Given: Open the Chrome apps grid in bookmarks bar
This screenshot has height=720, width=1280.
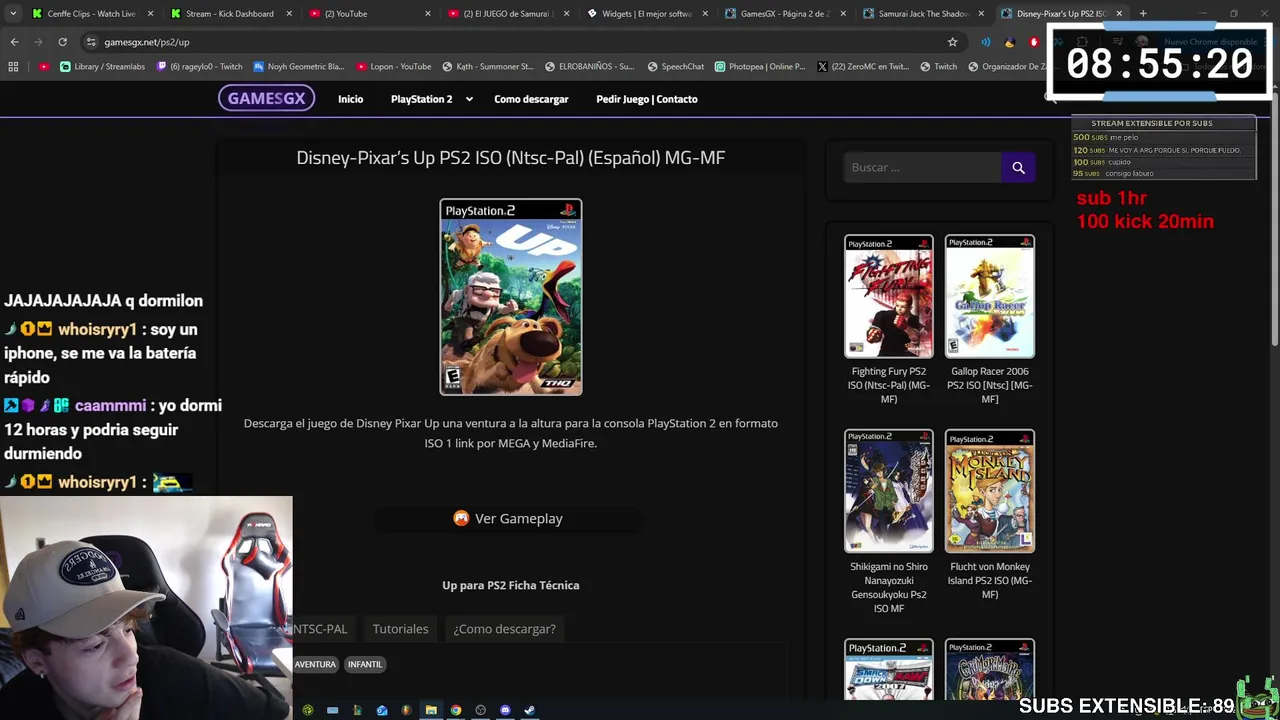Looking at the screenshot, I should 13,66.
